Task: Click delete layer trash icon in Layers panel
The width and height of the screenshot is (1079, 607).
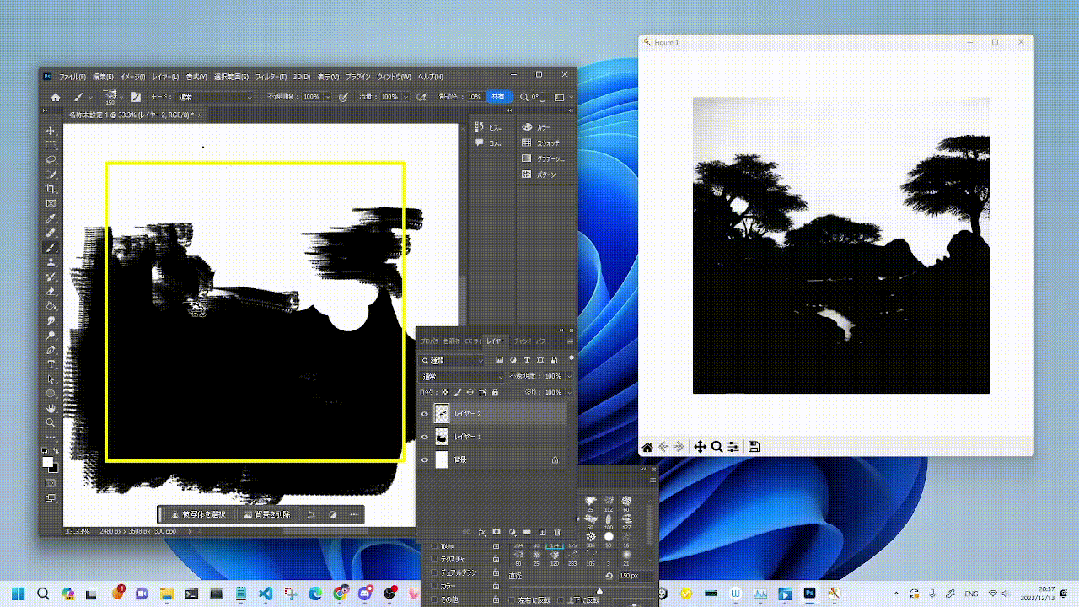Action: pyautogui.click(x=557, y=532)
